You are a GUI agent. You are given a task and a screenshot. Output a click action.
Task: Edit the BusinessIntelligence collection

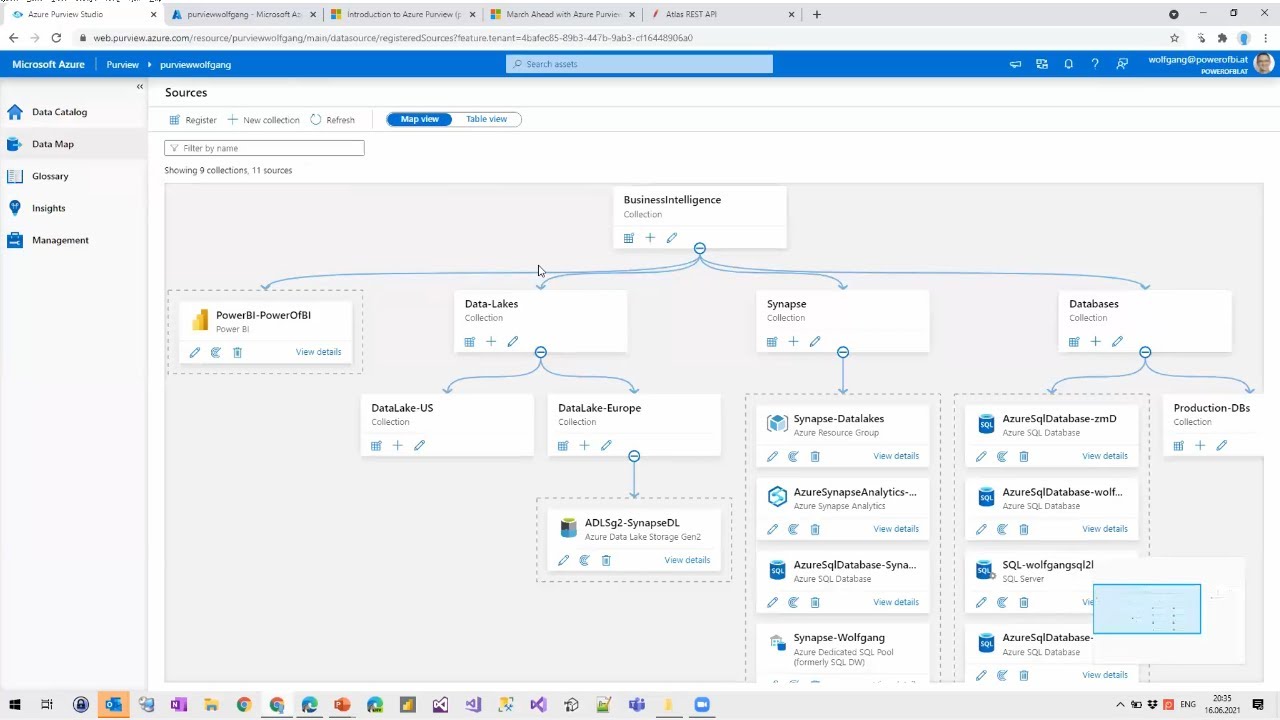(672, 238)
